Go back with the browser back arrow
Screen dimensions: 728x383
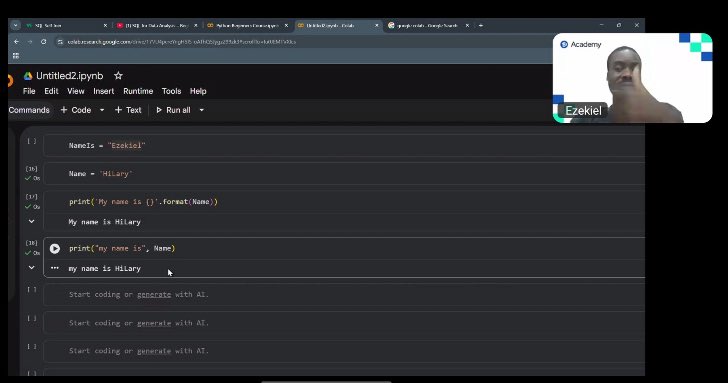point(16,42)
